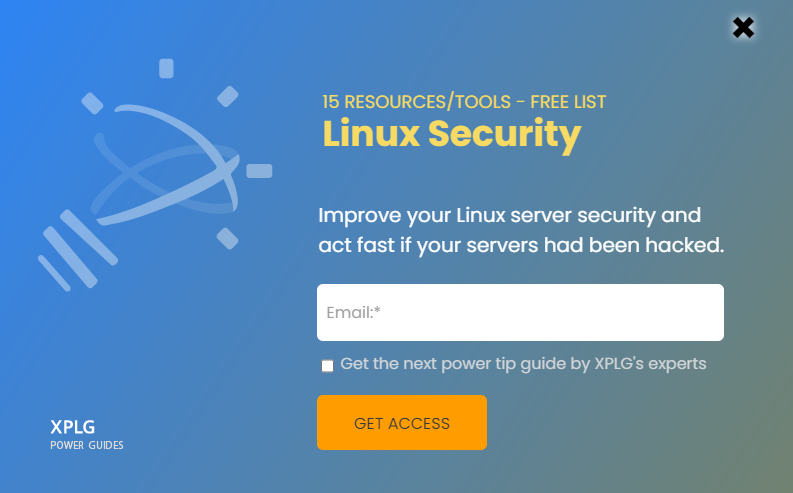Screen dimensions: 793x493
Task: Click the upper-left diamond ray of bulb
Action: point(92,103)
